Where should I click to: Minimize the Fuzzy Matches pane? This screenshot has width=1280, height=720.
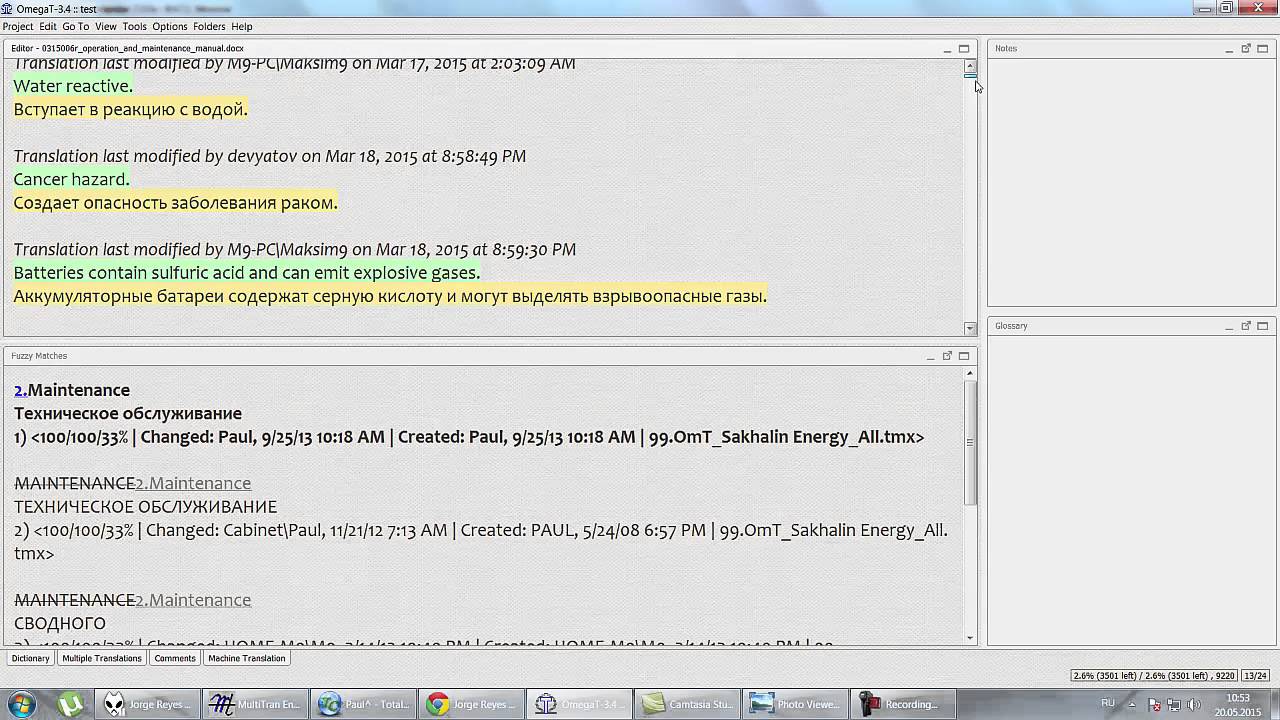click(930, 356)
